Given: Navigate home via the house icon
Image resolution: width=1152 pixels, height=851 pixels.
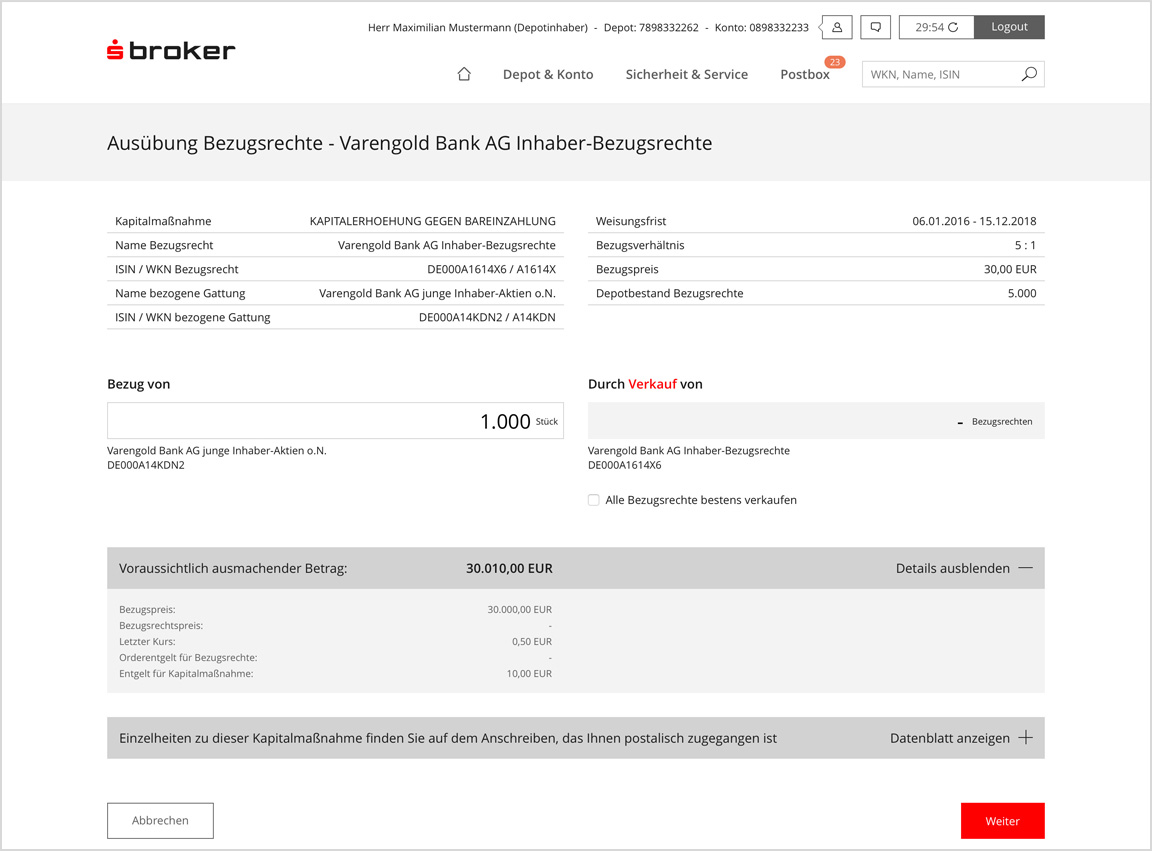Looking at the screenshot, I should point(463,73).
